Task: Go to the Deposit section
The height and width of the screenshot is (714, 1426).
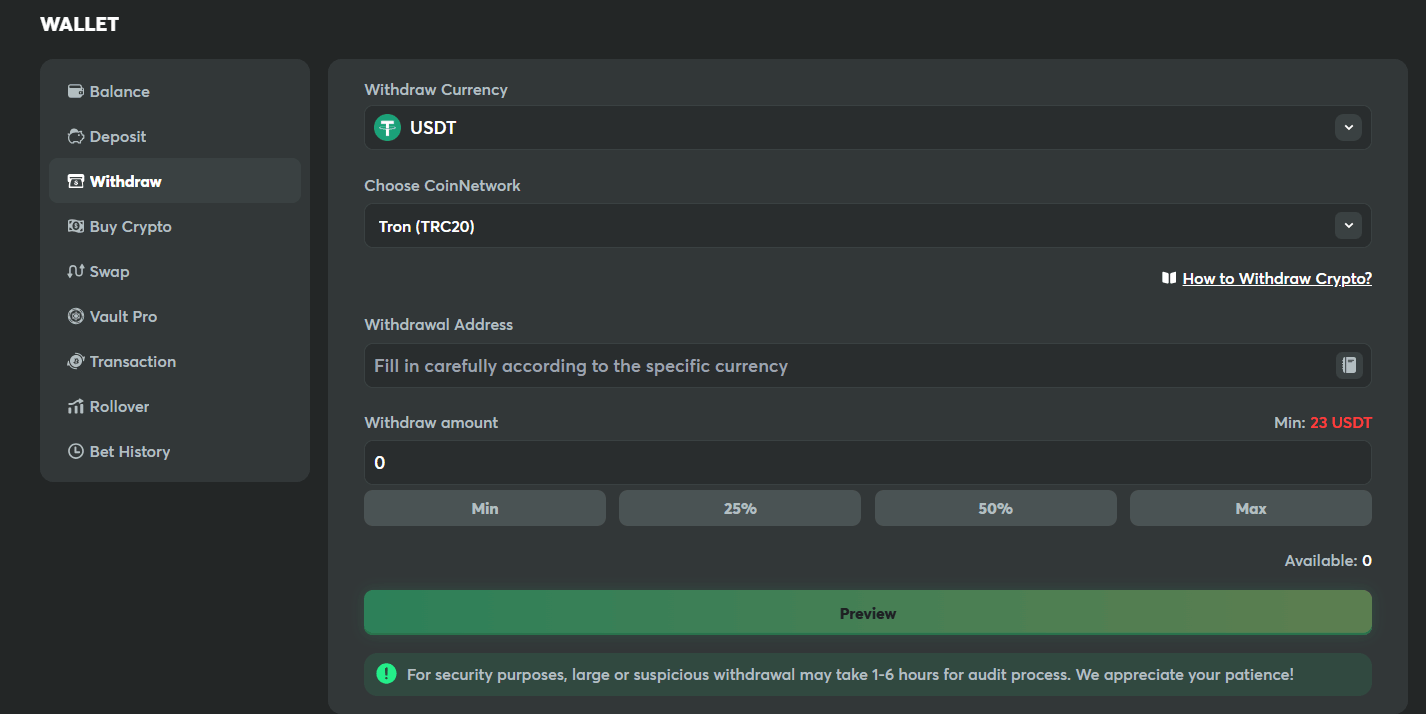Action: pos(175,136)
